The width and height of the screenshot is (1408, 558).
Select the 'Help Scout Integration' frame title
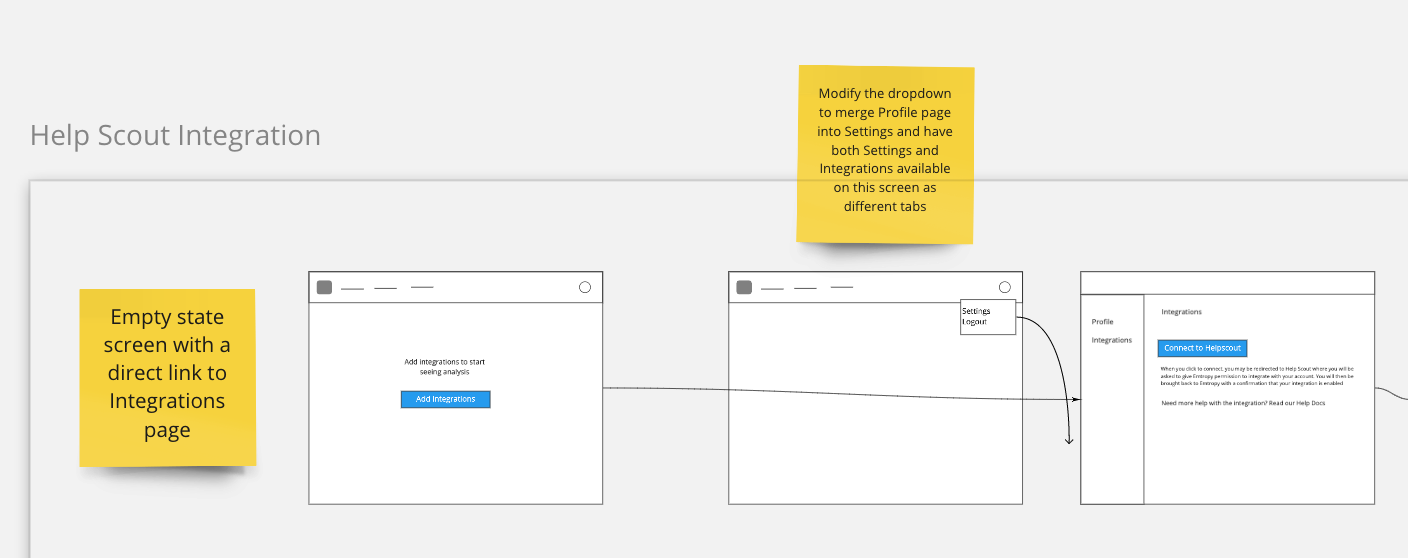point(175,136)
